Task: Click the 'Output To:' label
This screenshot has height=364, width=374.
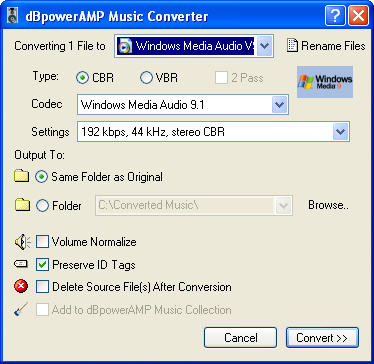Action: 39,155
